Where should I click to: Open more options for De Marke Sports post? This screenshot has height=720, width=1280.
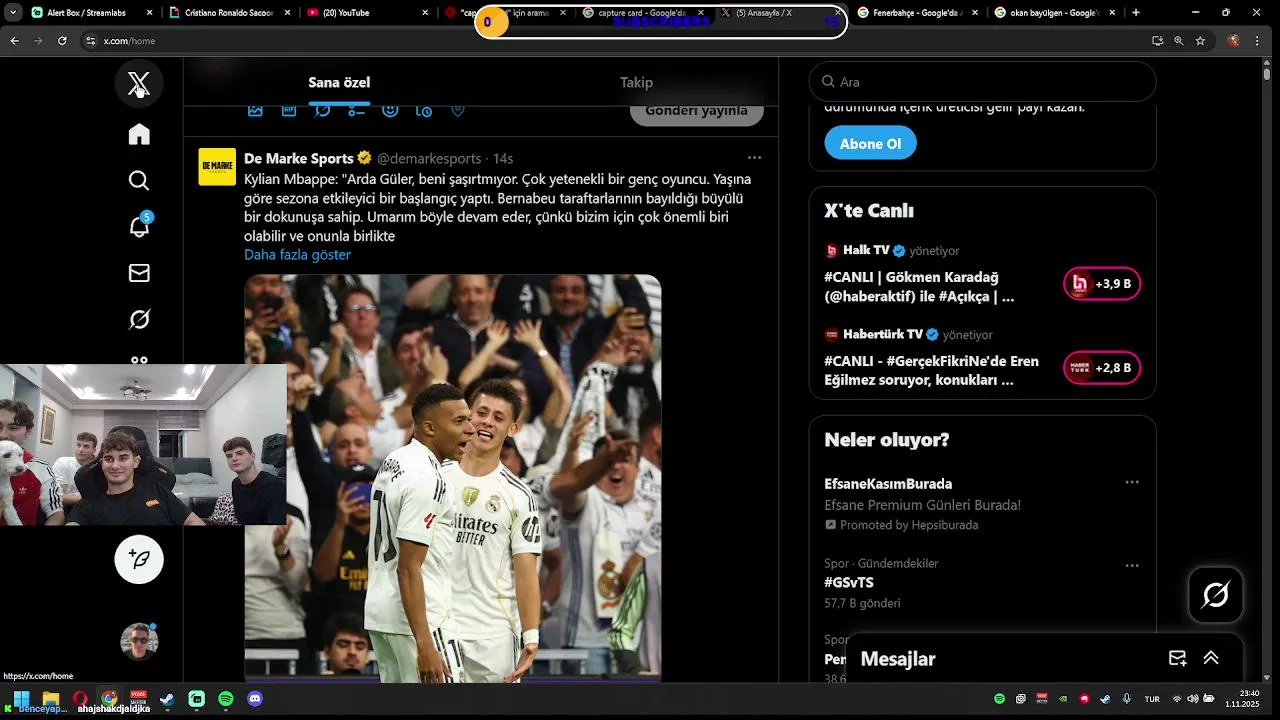click(x=754, y=158)
